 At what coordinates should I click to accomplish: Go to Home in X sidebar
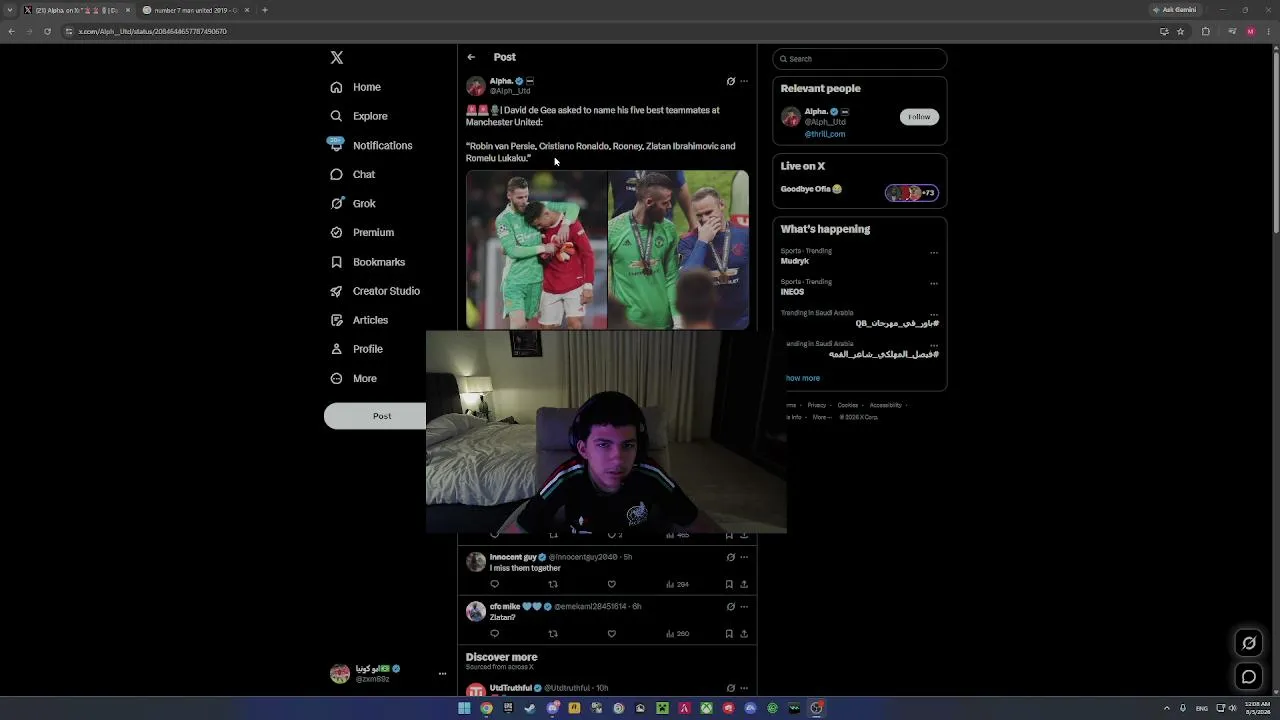coord(356,87)
